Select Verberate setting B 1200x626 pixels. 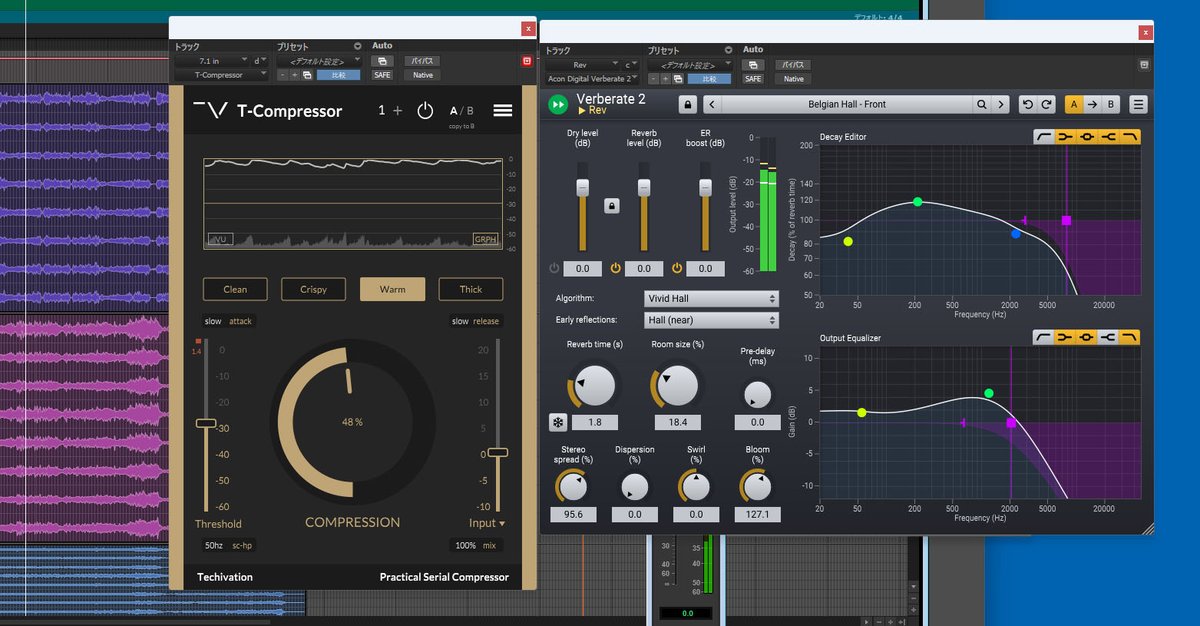(x=1111, y=104)
